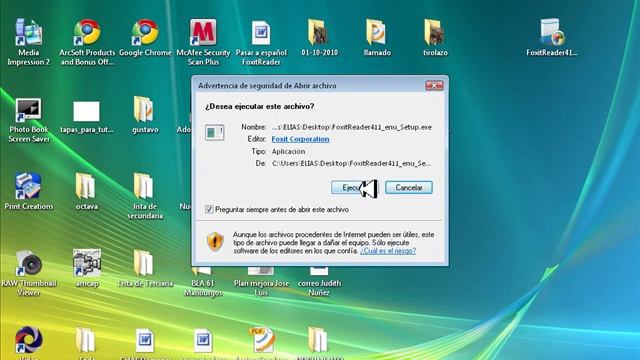This screenshot has width=640, height=360.
Task: Select the gustavo folder
Action: coord(145,115)
